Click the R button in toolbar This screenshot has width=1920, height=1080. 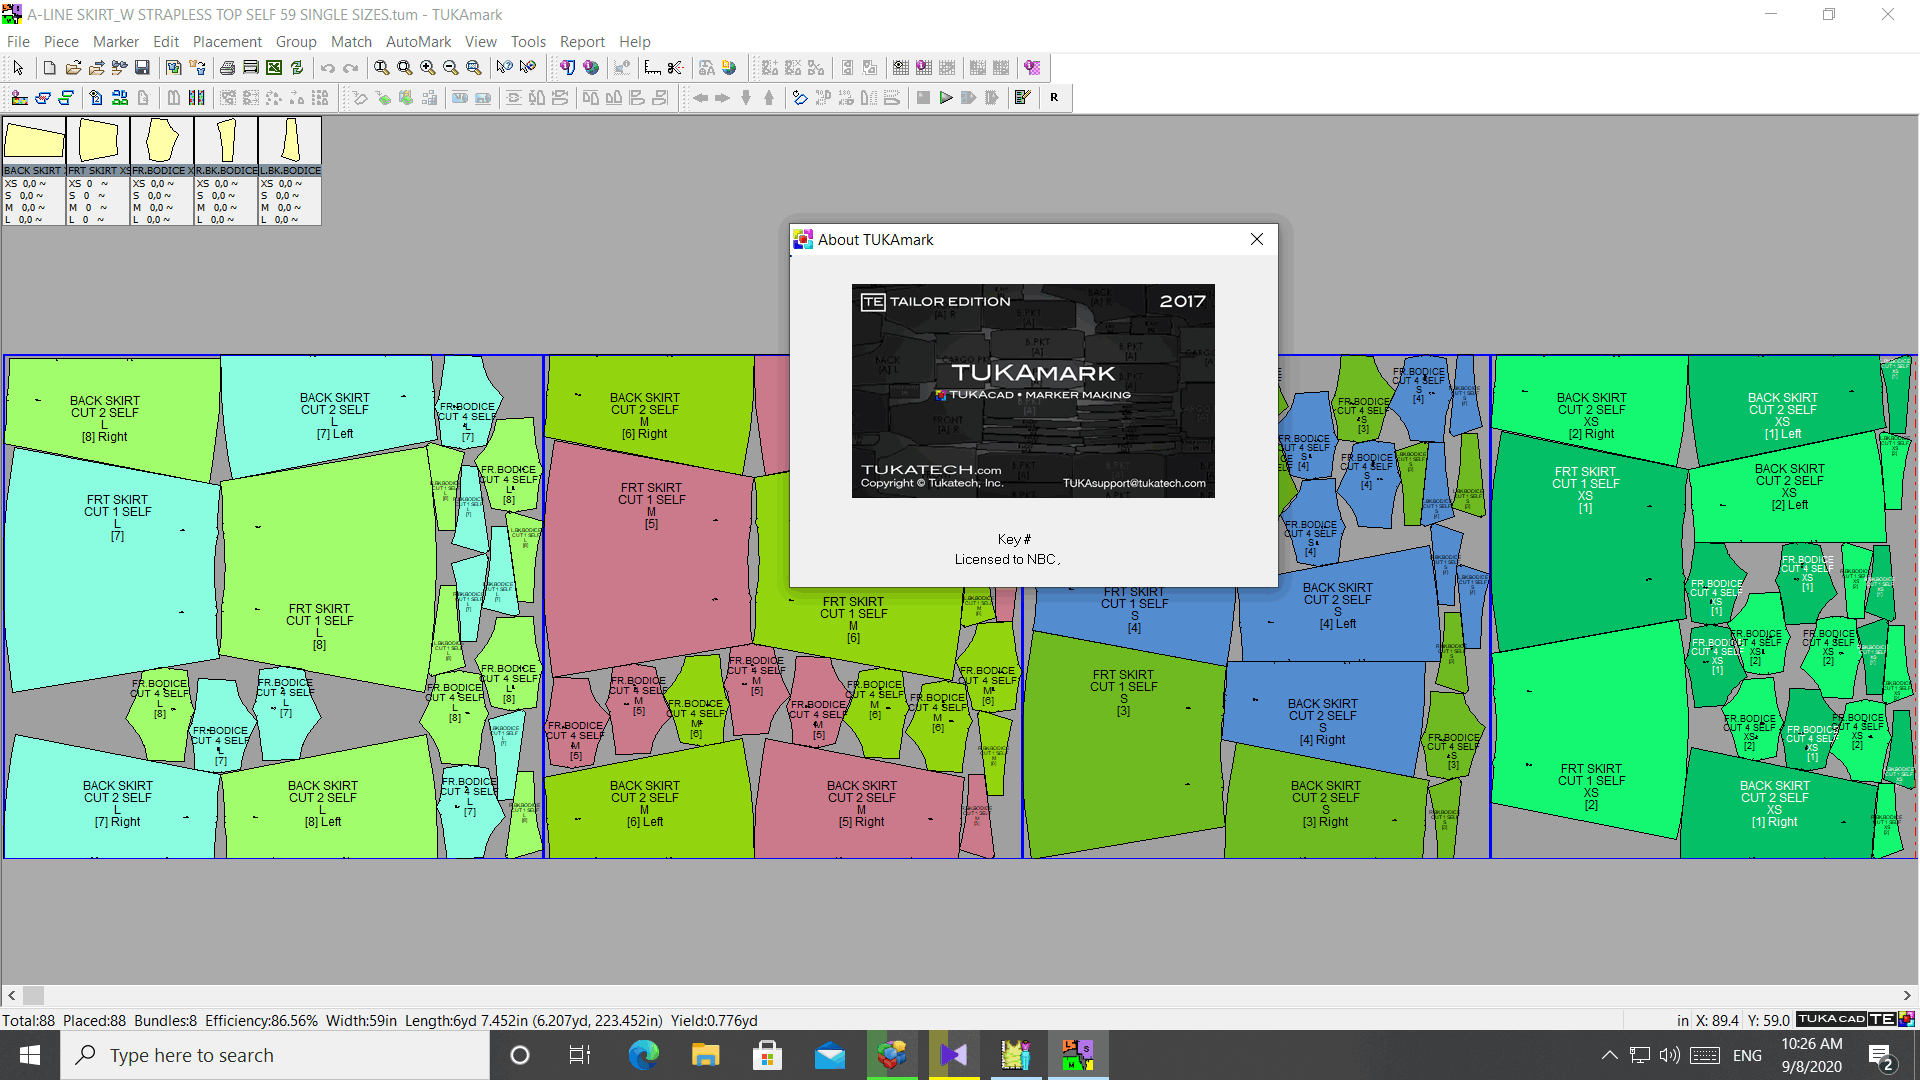tap(1054, 98)
